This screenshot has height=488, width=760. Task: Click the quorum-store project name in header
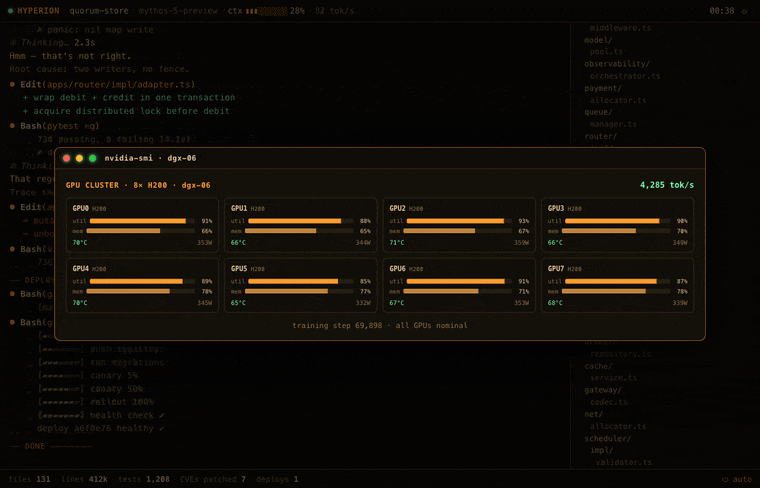coord(99,11)
